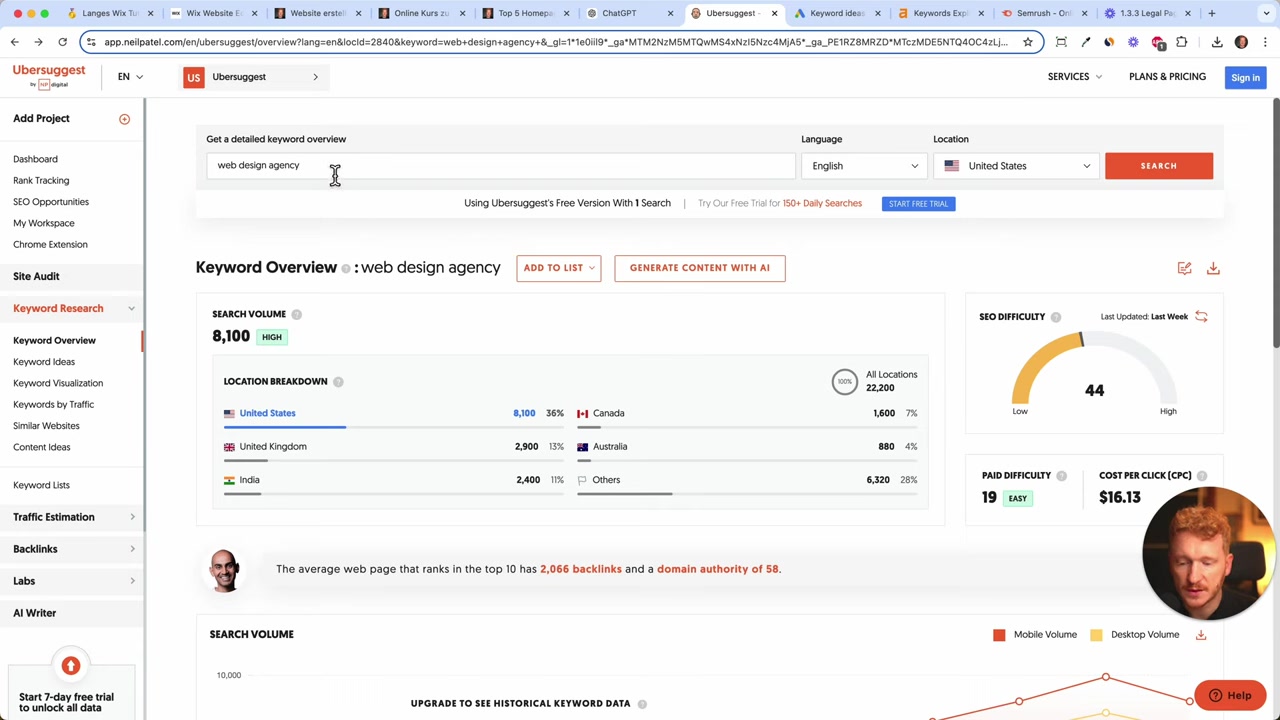The height and width of the screenshot is (720, 1280).
Task: Open Similar Websites in sidebar
Action: click(x=46, y=426)
